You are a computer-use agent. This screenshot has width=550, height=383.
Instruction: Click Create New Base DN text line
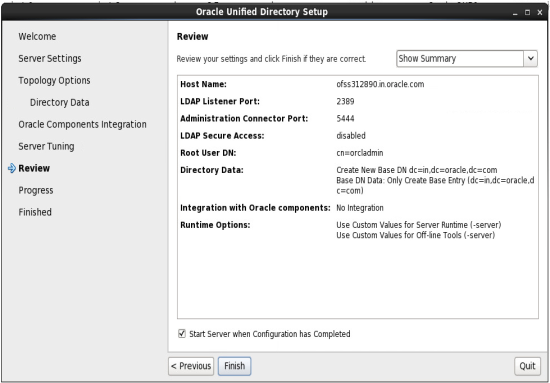(417, 170)
